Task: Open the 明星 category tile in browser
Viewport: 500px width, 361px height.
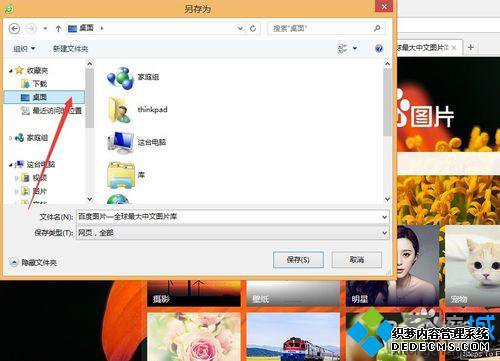Action: click(x=393, y=266)
